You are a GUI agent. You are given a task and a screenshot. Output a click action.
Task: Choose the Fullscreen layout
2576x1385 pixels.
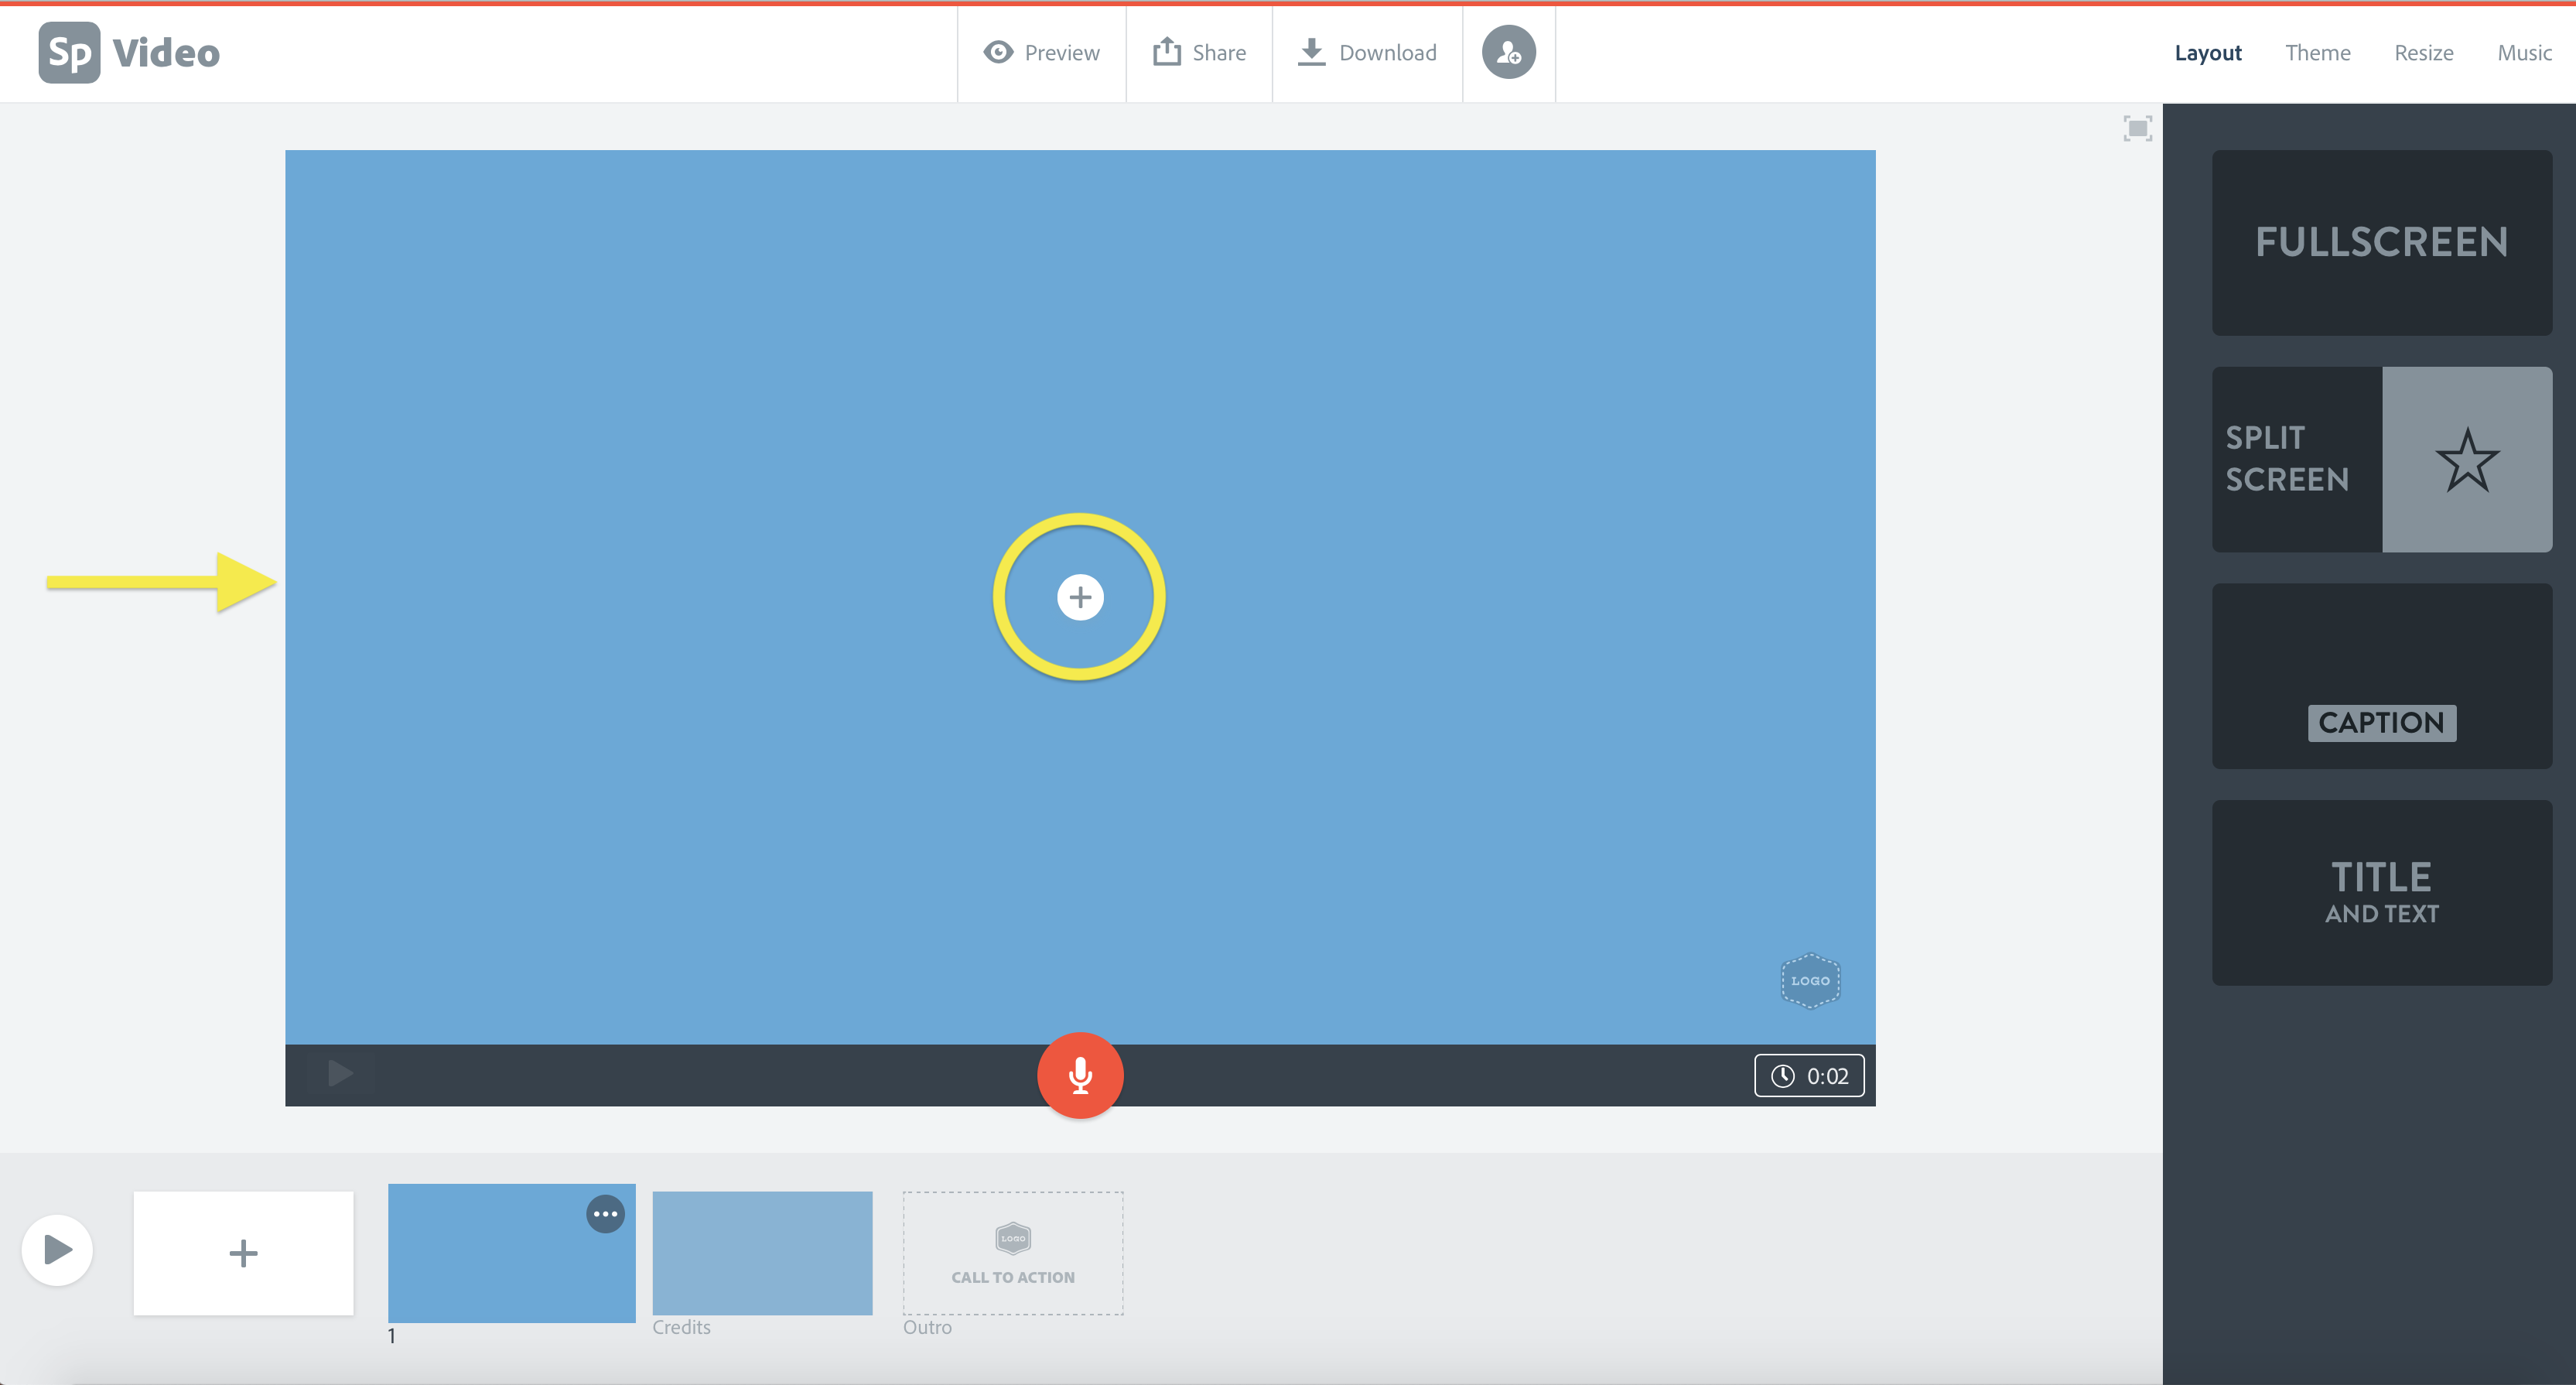coord(2381,242)
